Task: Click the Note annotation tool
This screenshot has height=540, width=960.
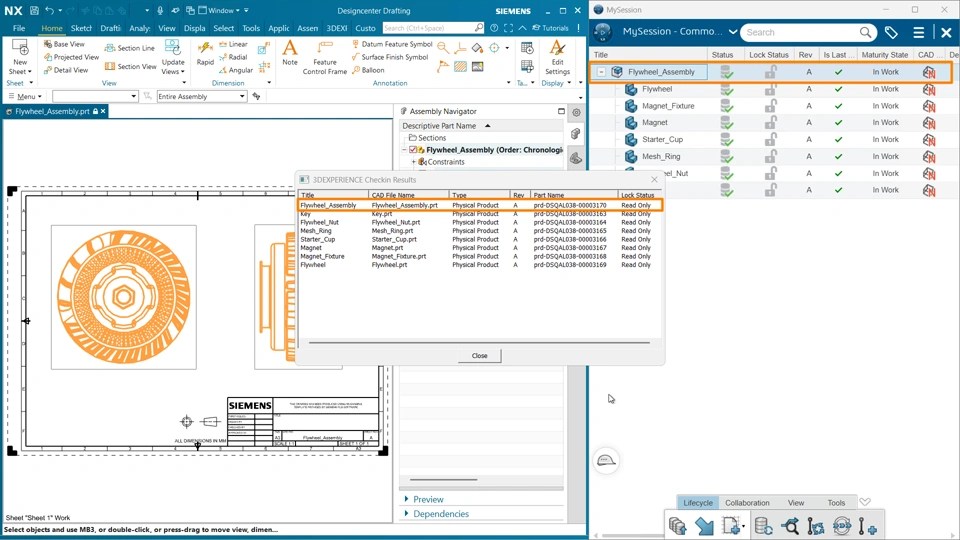Action: click(290, 53)
